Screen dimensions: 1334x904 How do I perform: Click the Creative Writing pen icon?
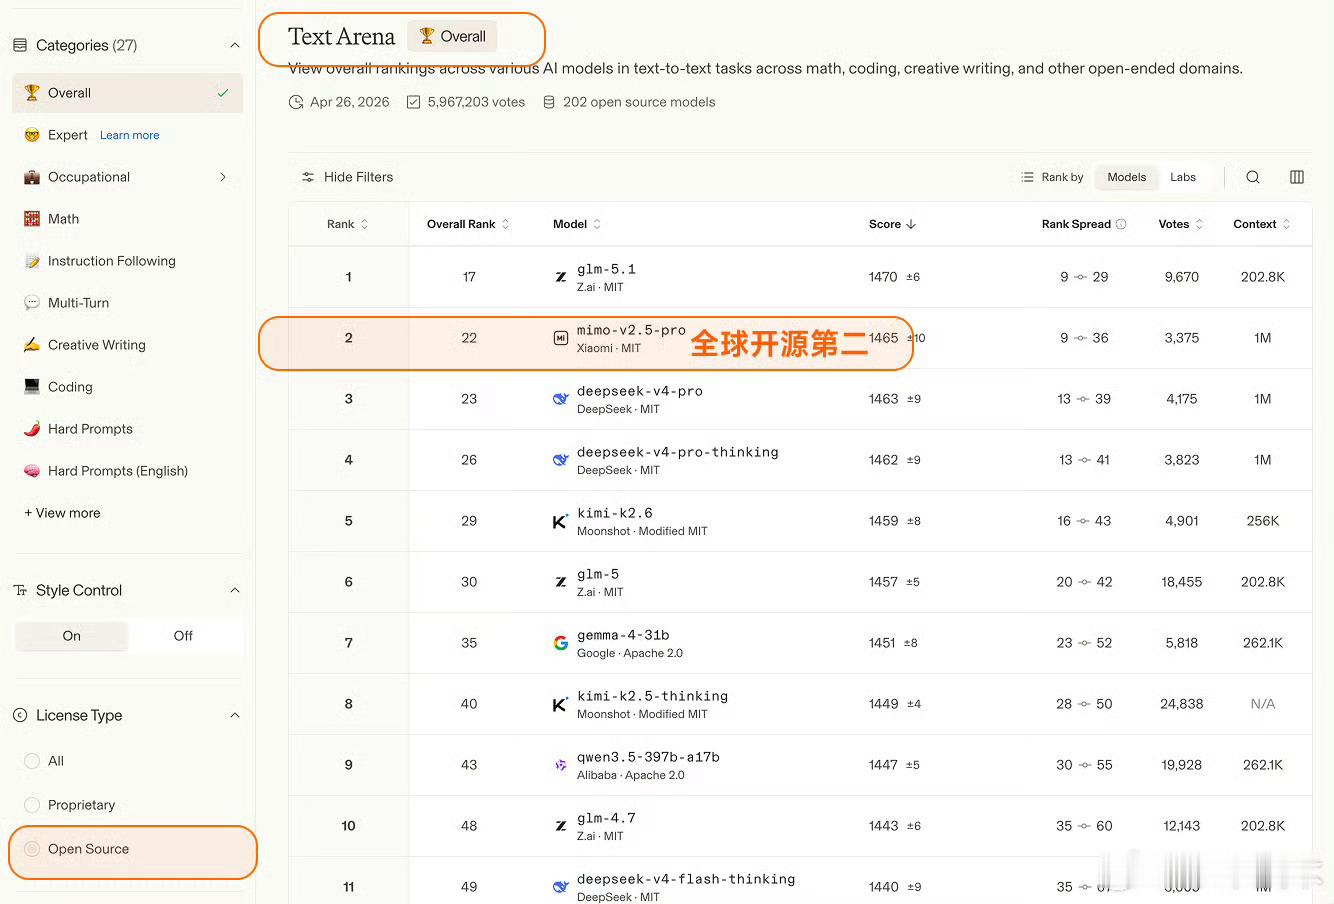pos(32,345)
